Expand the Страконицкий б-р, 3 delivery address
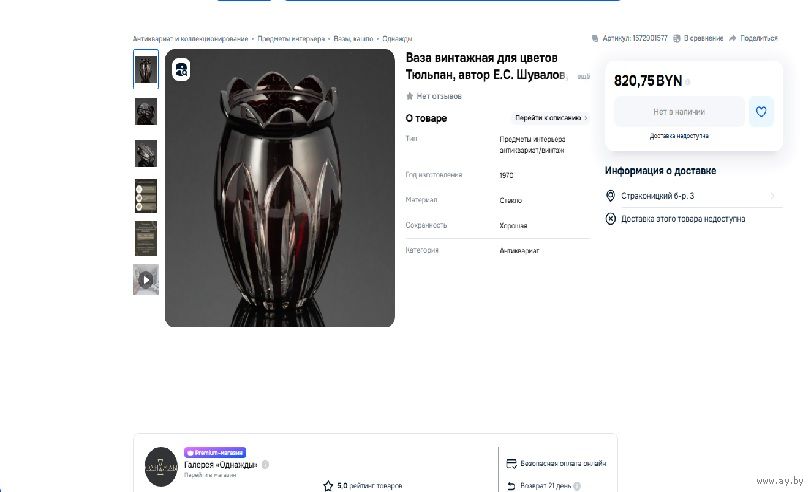Screen dimensions: 811x492 771,196
